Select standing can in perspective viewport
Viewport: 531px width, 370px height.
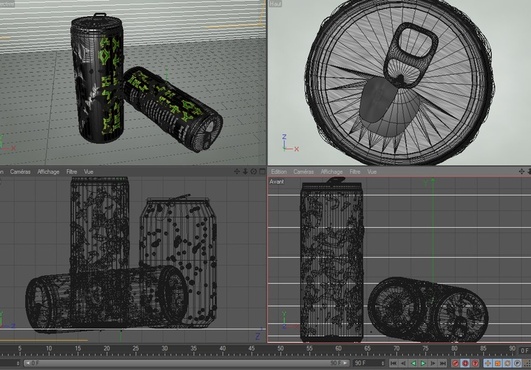coord(97,78)
